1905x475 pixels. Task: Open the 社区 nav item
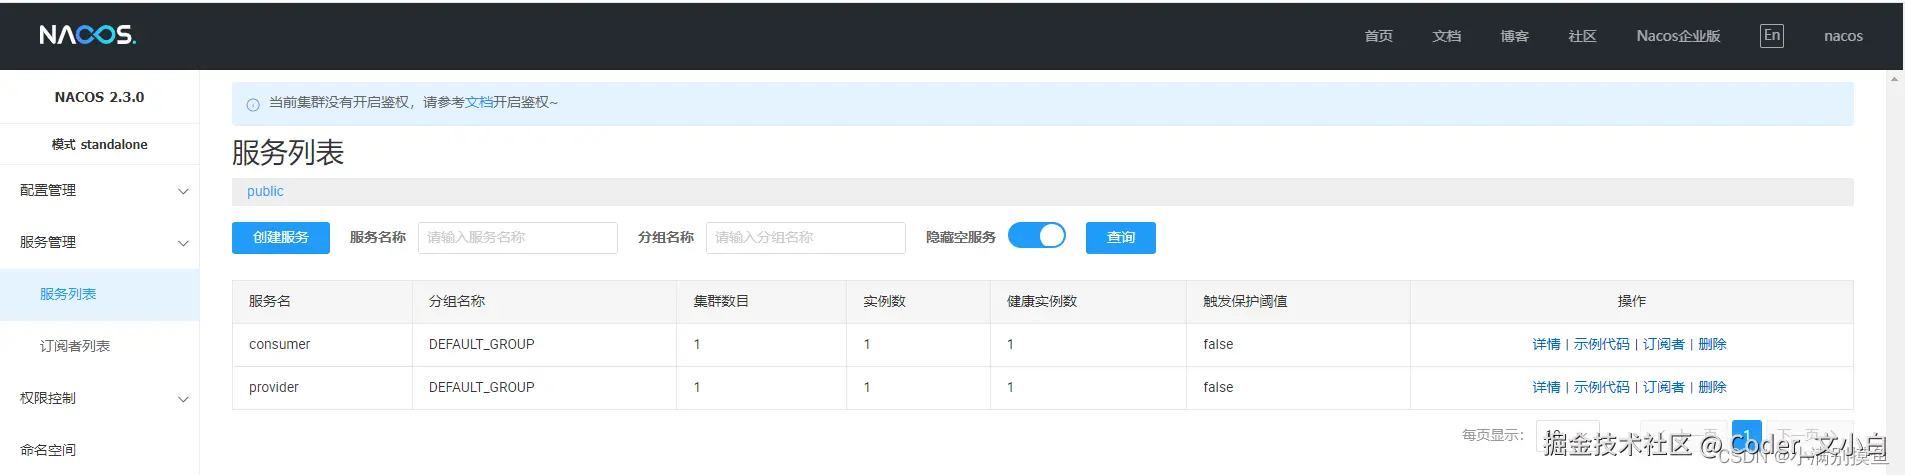[1582, 36]
